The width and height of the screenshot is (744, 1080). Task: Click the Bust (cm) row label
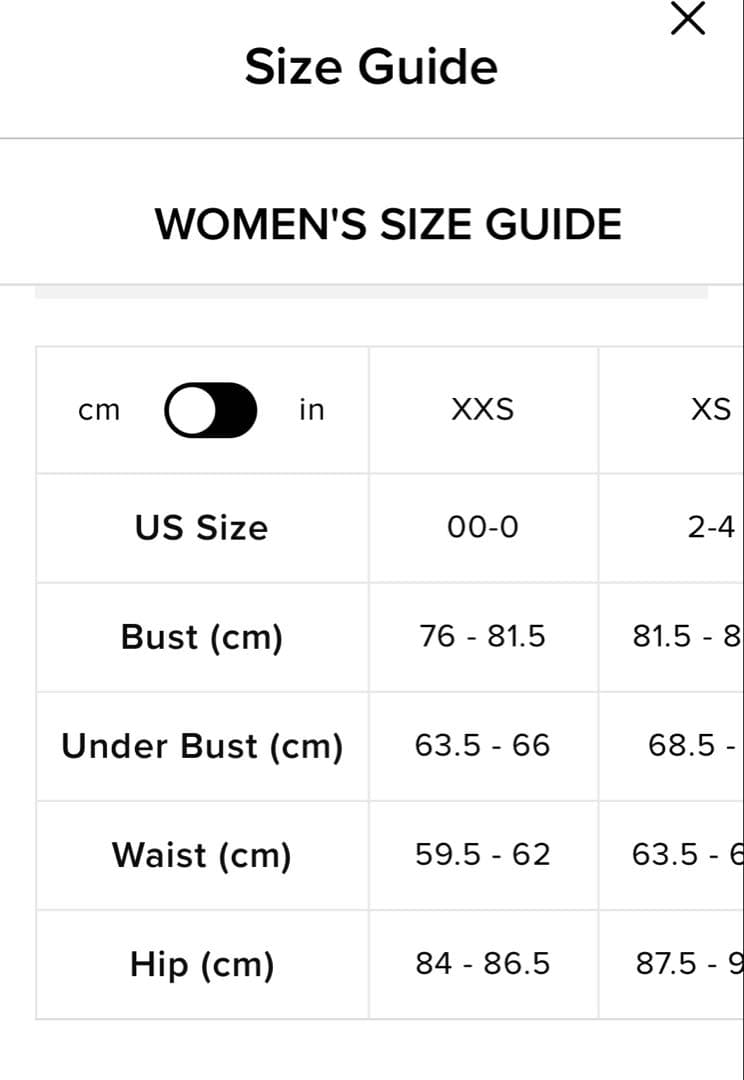[x=202, y=637]
